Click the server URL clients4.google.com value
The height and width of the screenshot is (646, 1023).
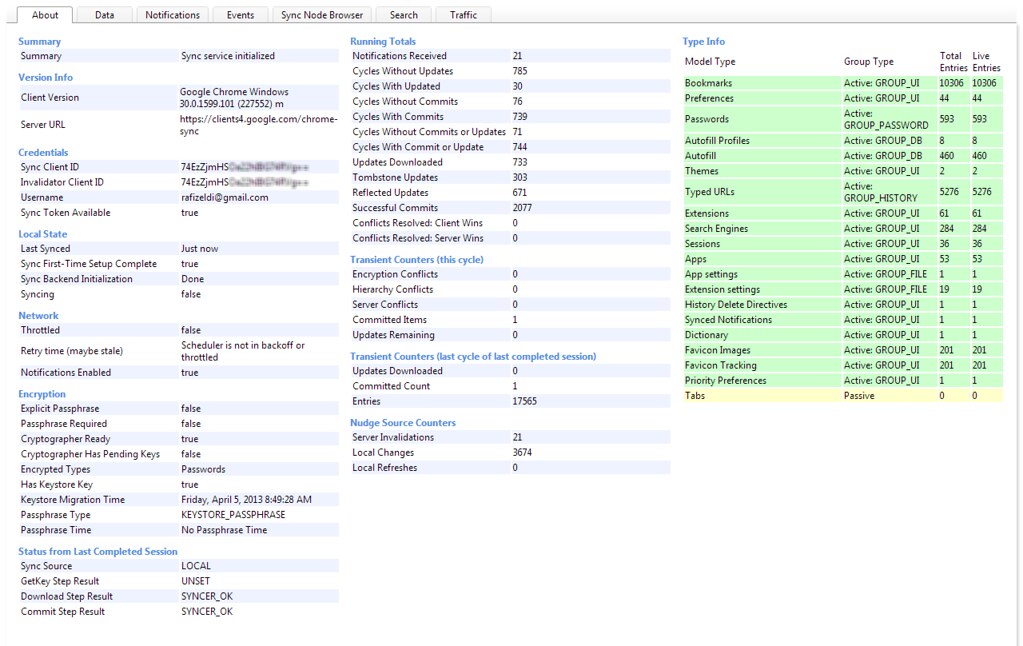pos(258,125)
